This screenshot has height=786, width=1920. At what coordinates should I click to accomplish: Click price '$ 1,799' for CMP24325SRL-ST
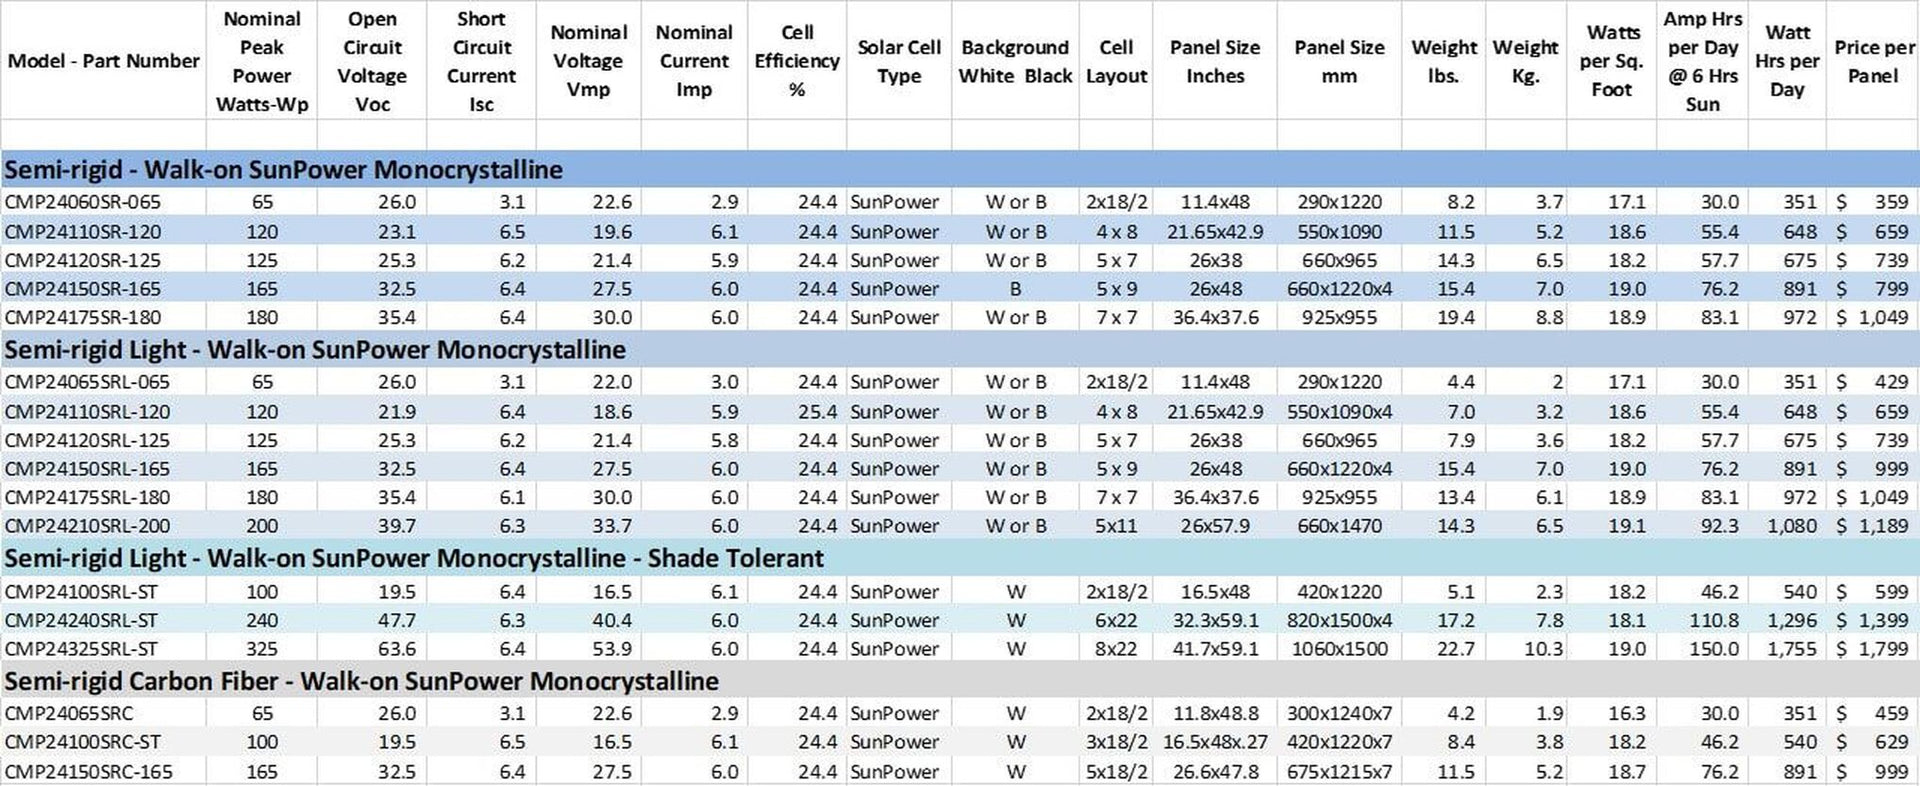coord(1872,649)
